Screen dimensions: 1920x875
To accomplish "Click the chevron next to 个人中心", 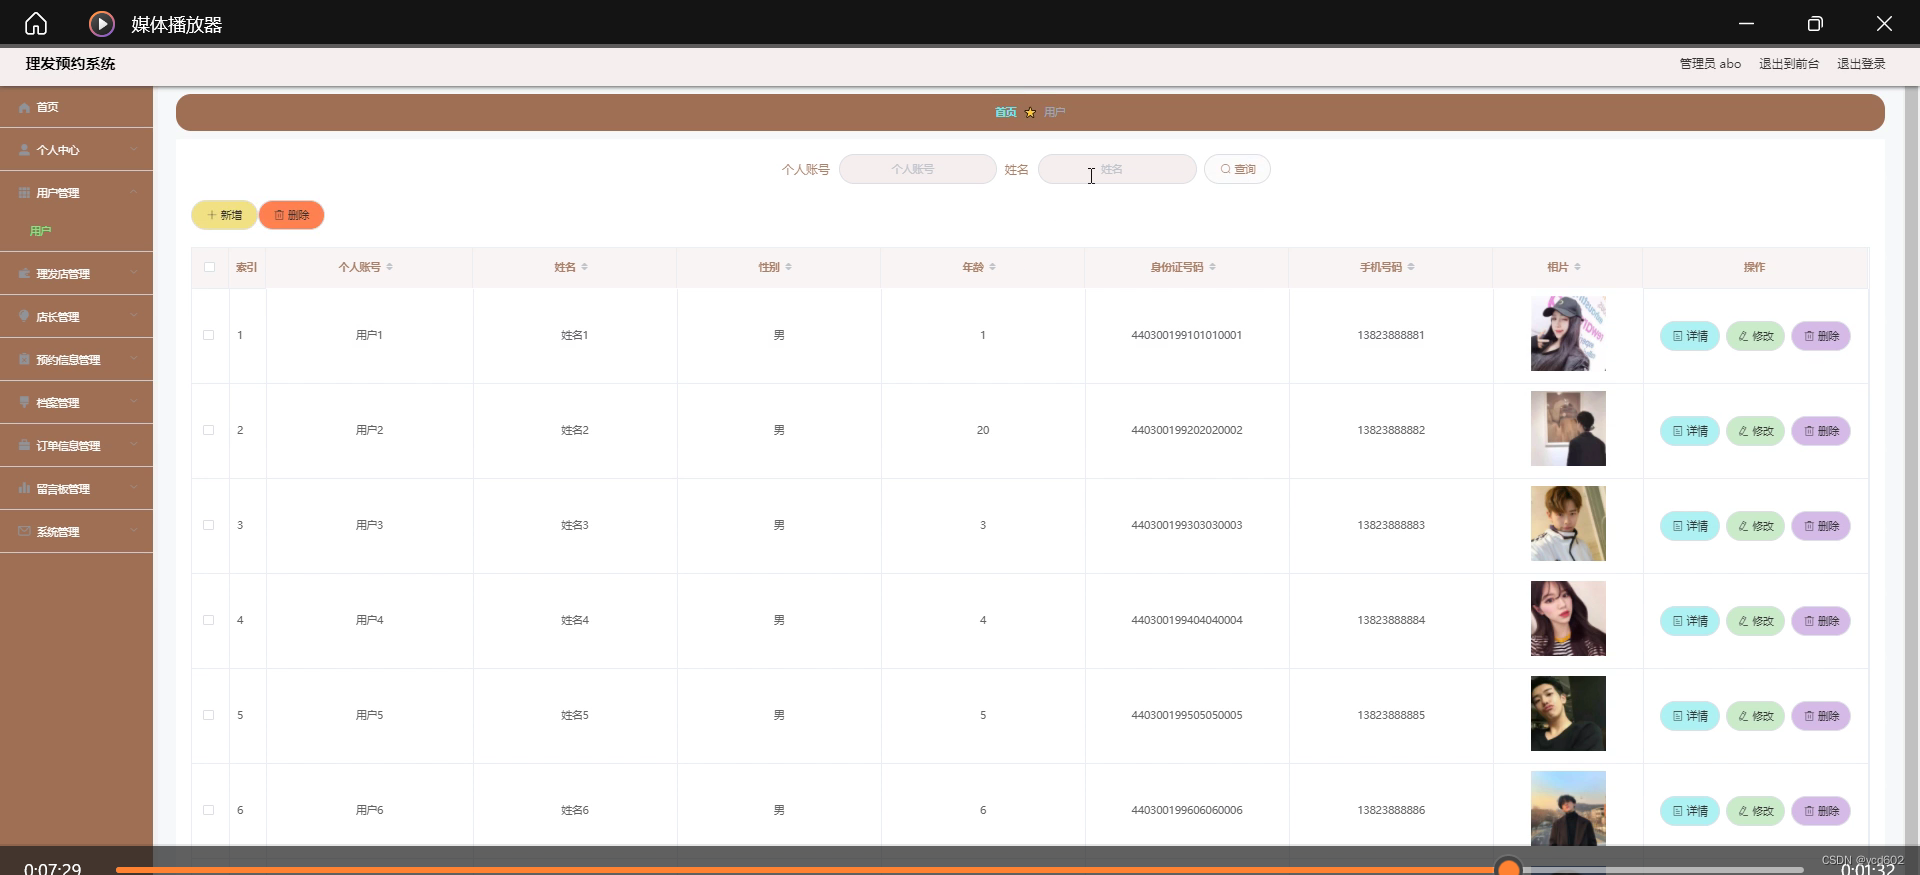I will tap(133, 150).
